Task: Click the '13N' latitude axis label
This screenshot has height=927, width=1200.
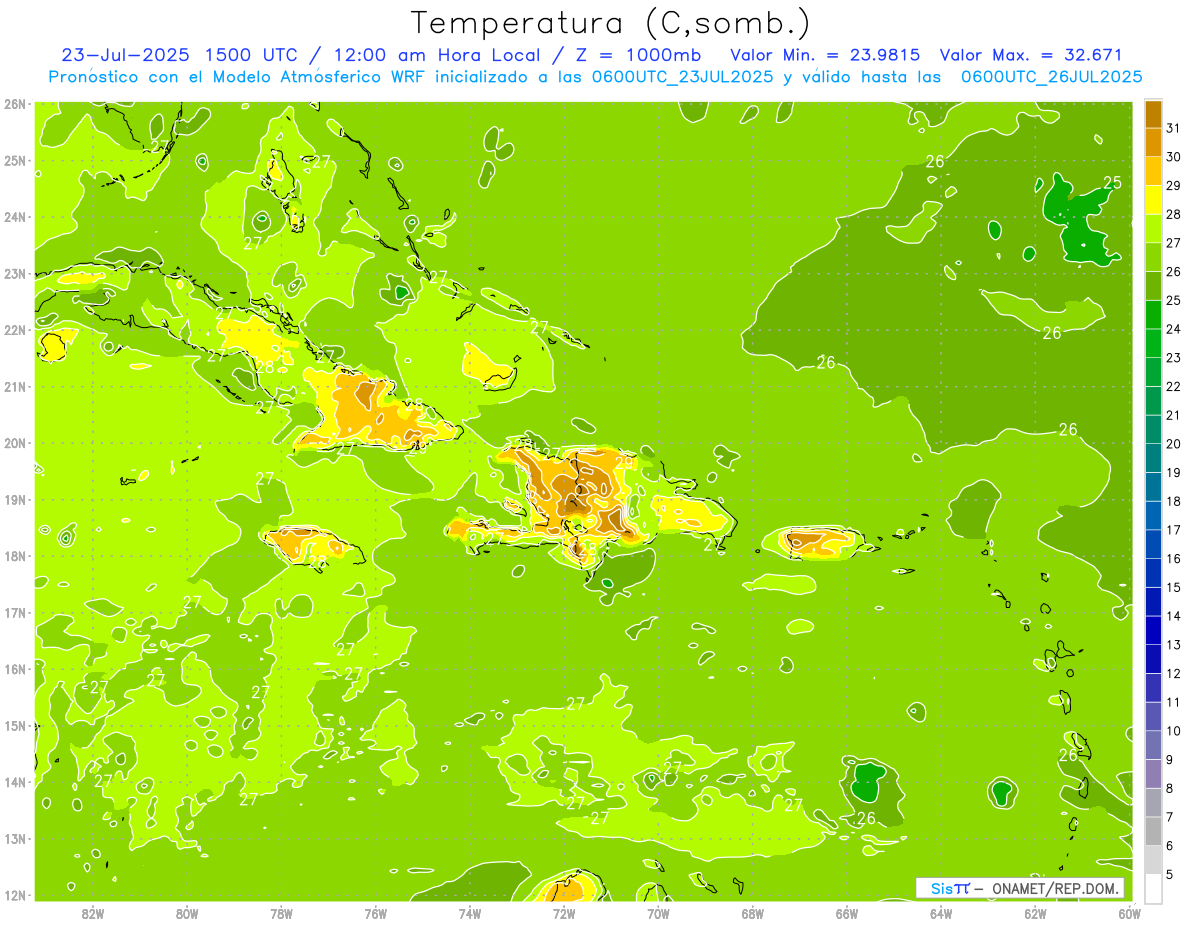Action: click(x=15, y=838)
